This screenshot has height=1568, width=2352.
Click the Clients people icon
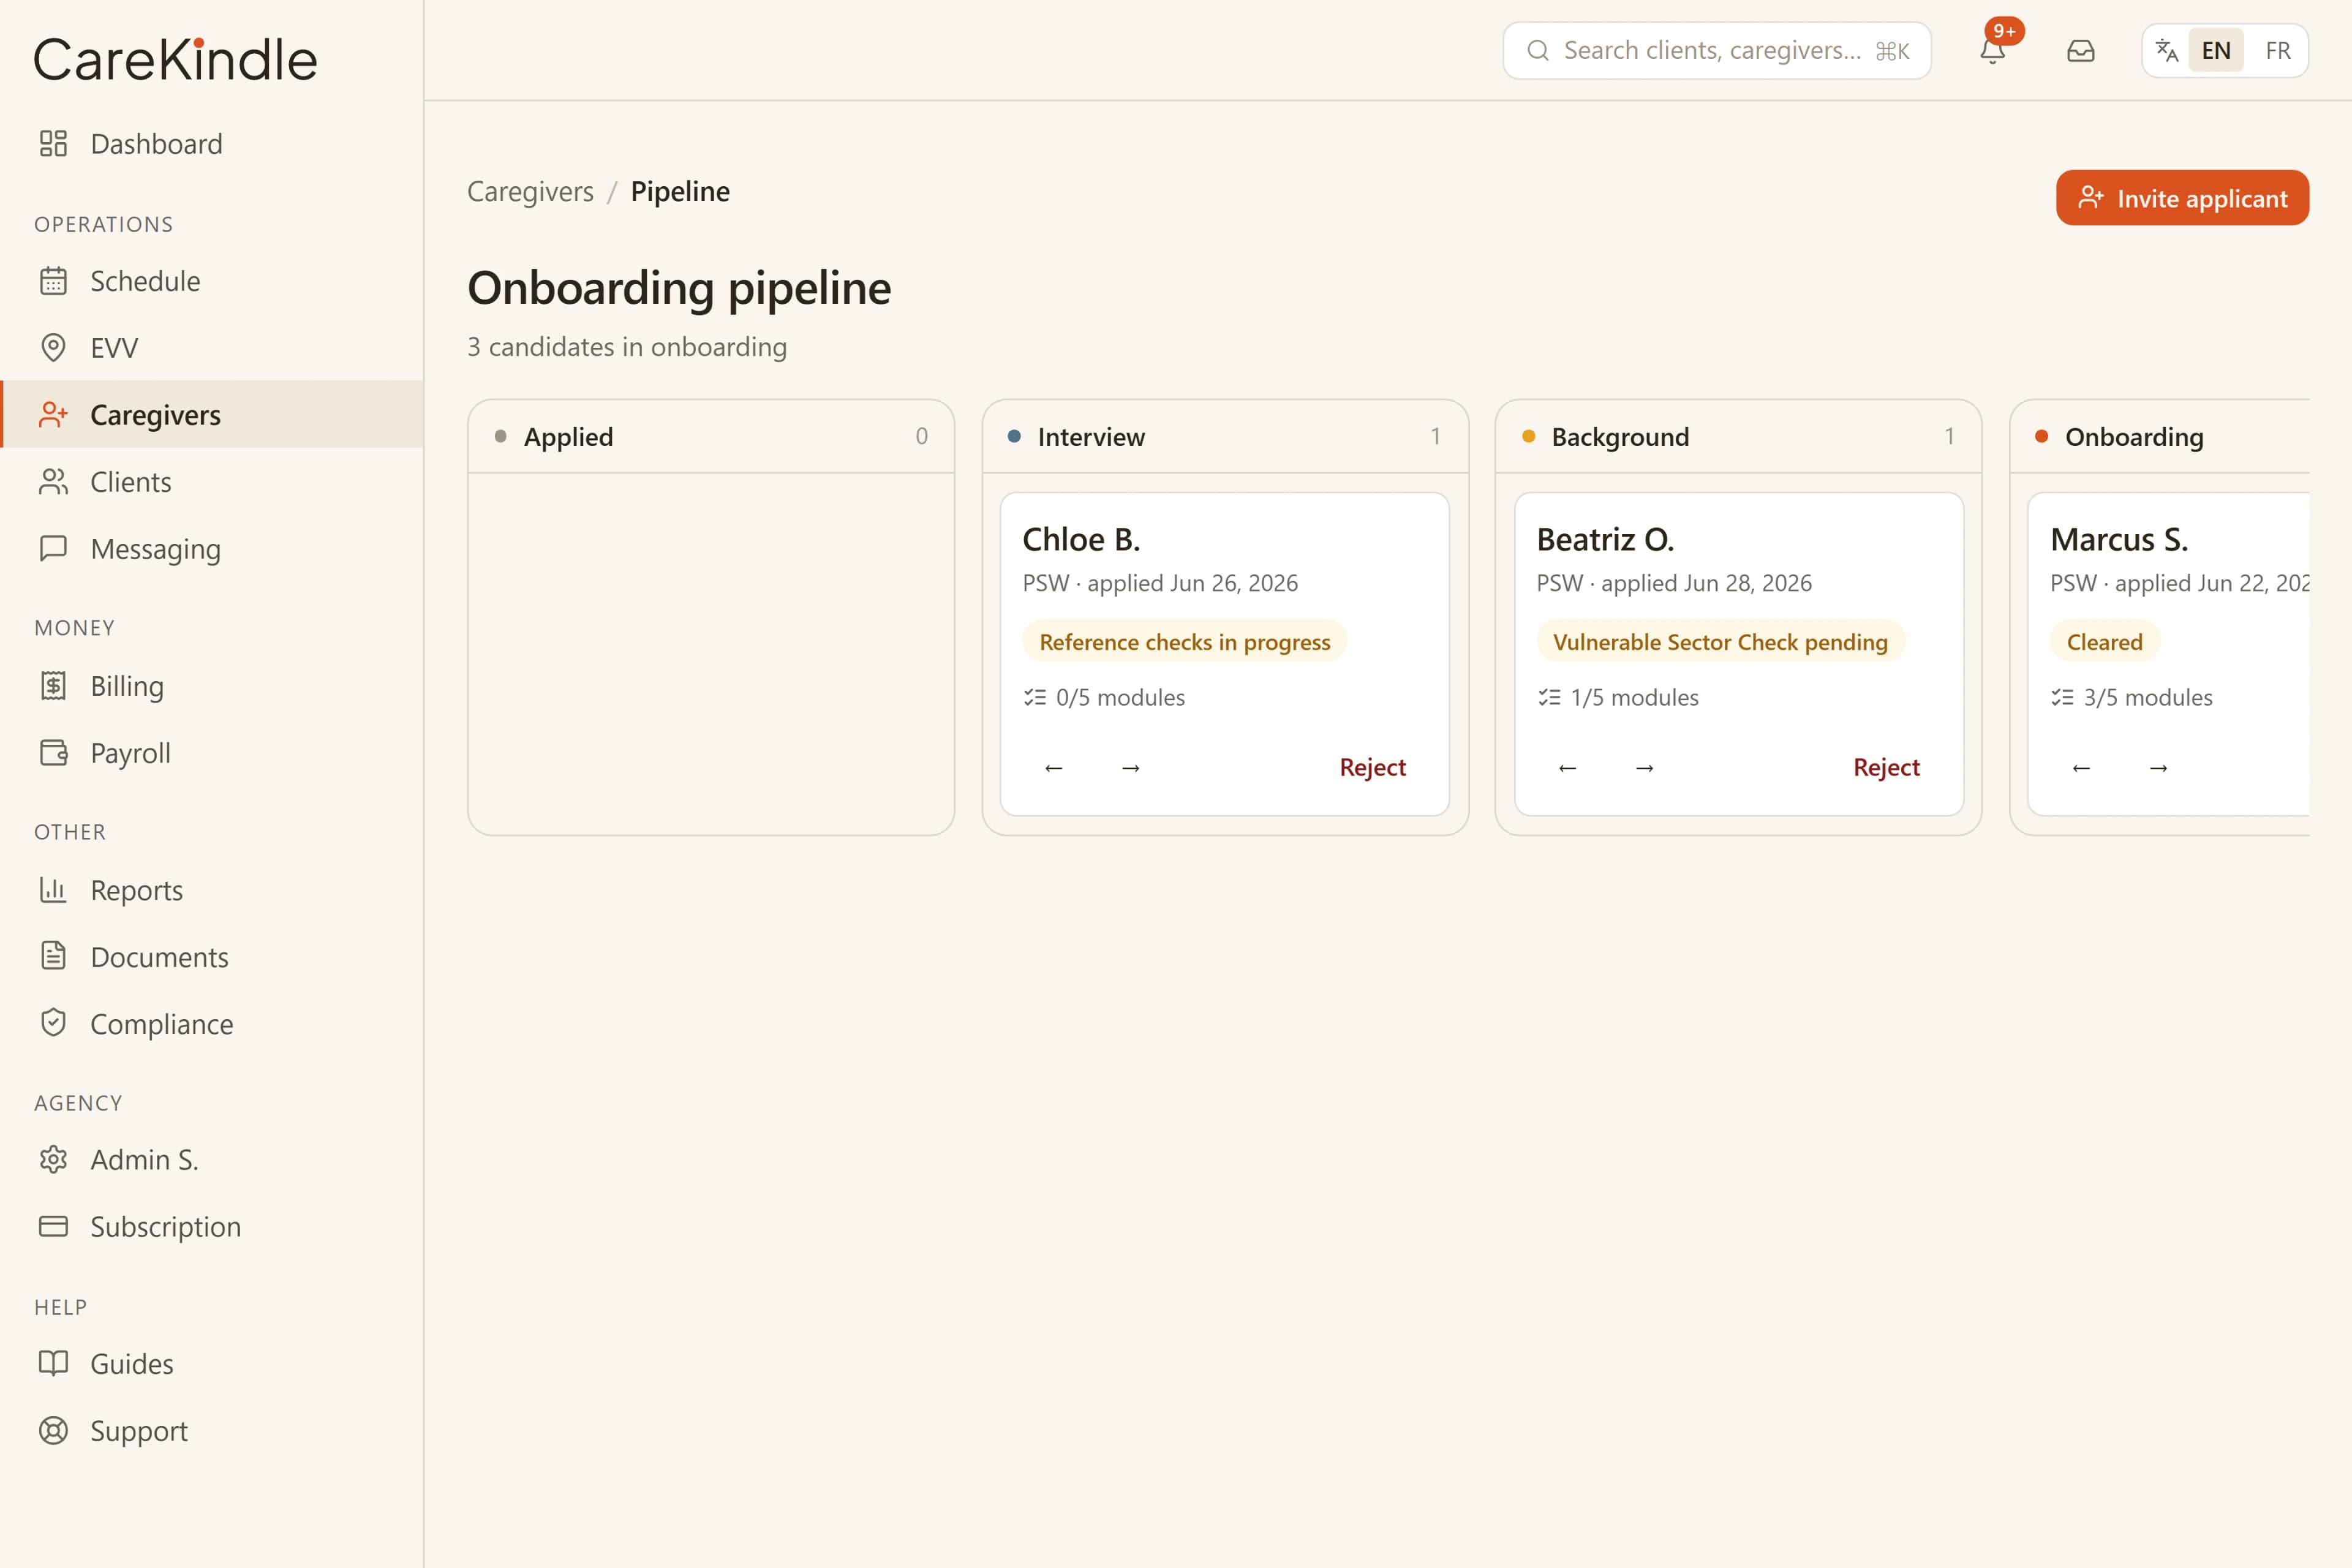click(53, 482)
